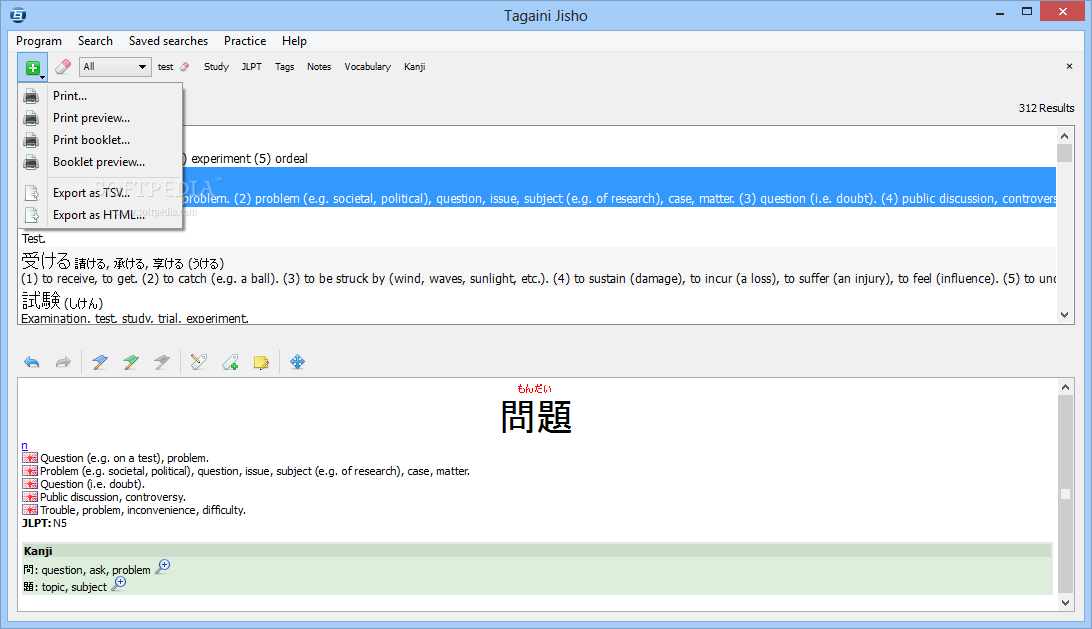Click flag icon beside 'Trouble, problem, inconvenience'
The height and width of the screenshot is (629, 1092).
pos(30,511)
